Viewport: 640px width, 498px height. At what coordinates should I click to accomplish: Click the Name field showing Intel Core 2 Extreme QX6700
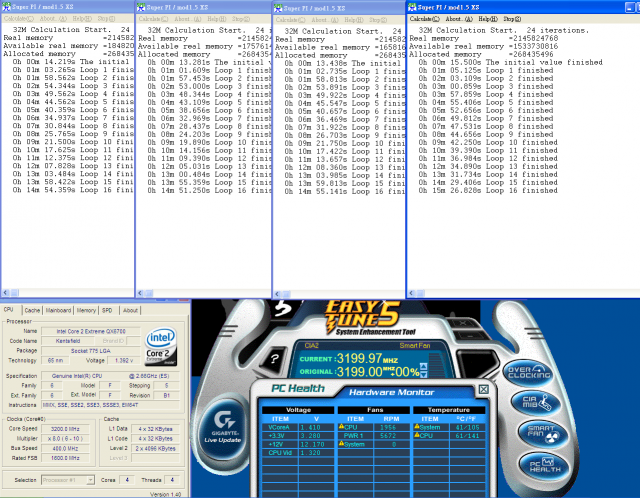(x=91, y=331)
